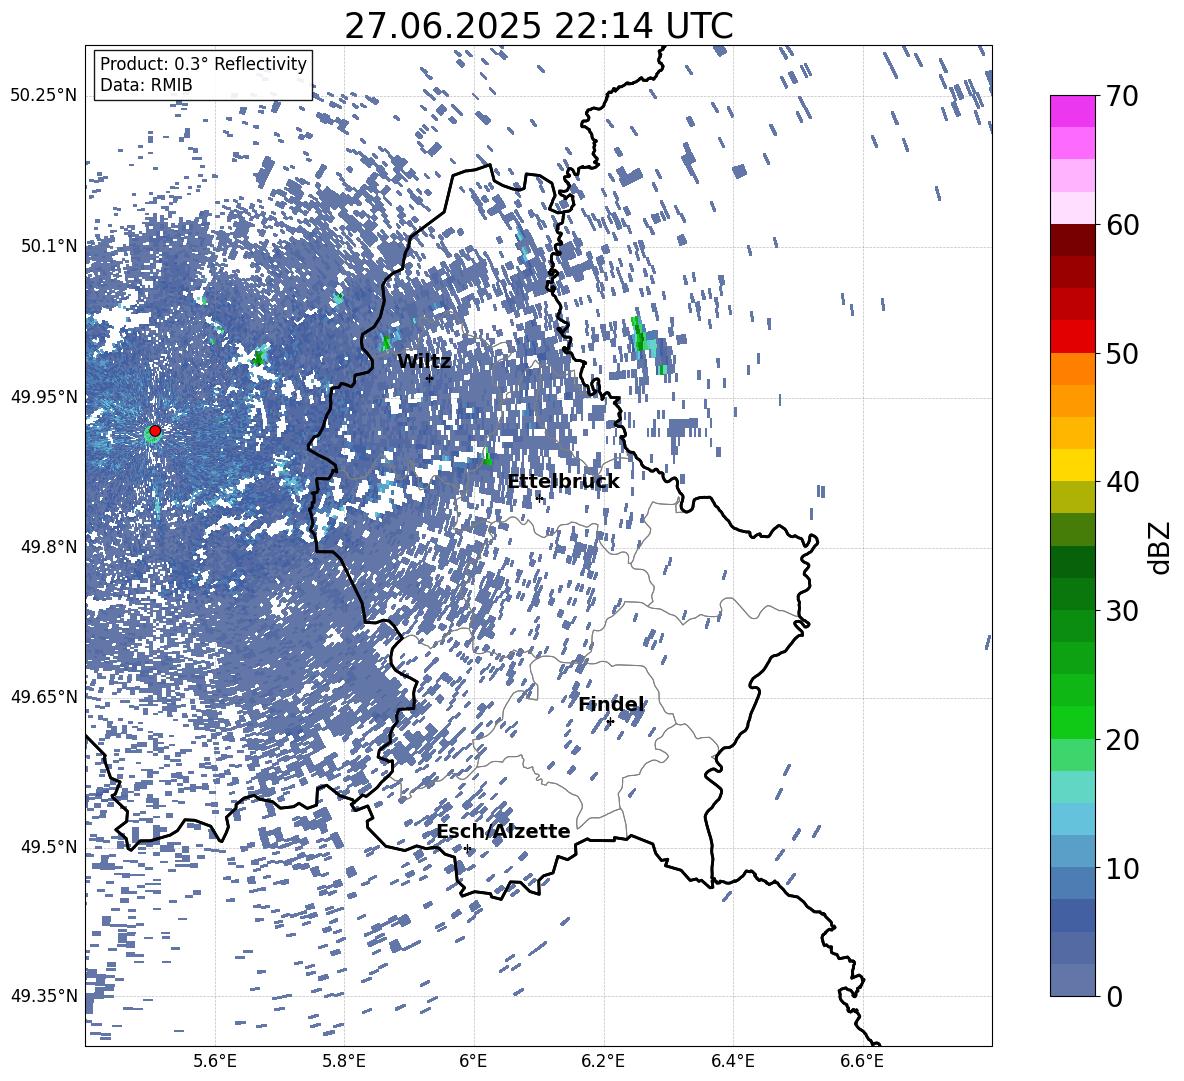The width and height of the screenshot is (1184, 1081).
Task: Click the cross marker below Esch/Alzette label
Action: tap(467, 848)
